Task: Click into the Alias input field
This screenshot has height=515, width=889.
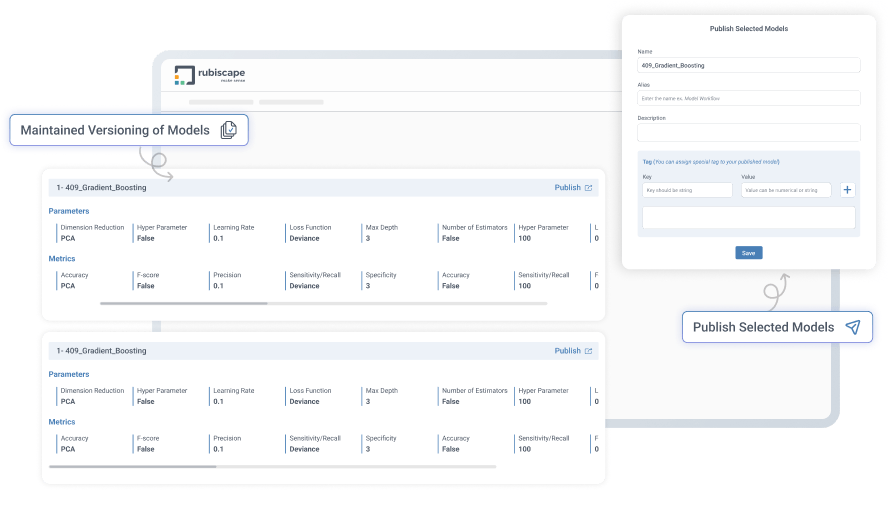Action: click(x=748, y=98)
